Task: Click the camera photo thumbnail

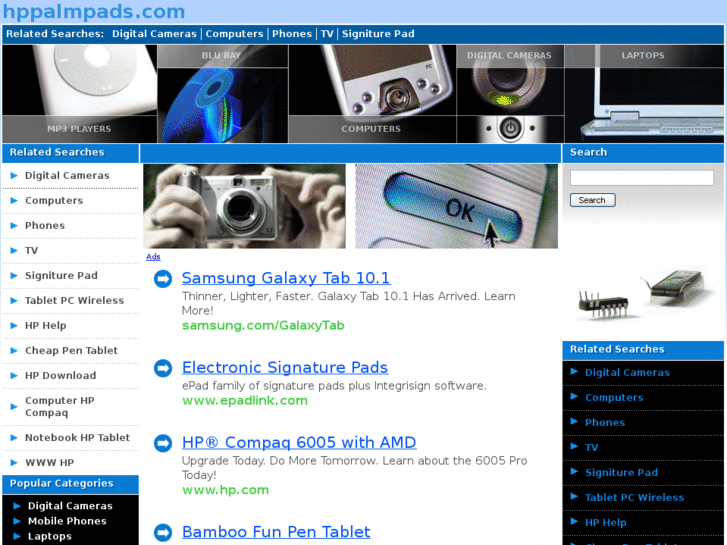Action: click(x=244, y=206)
